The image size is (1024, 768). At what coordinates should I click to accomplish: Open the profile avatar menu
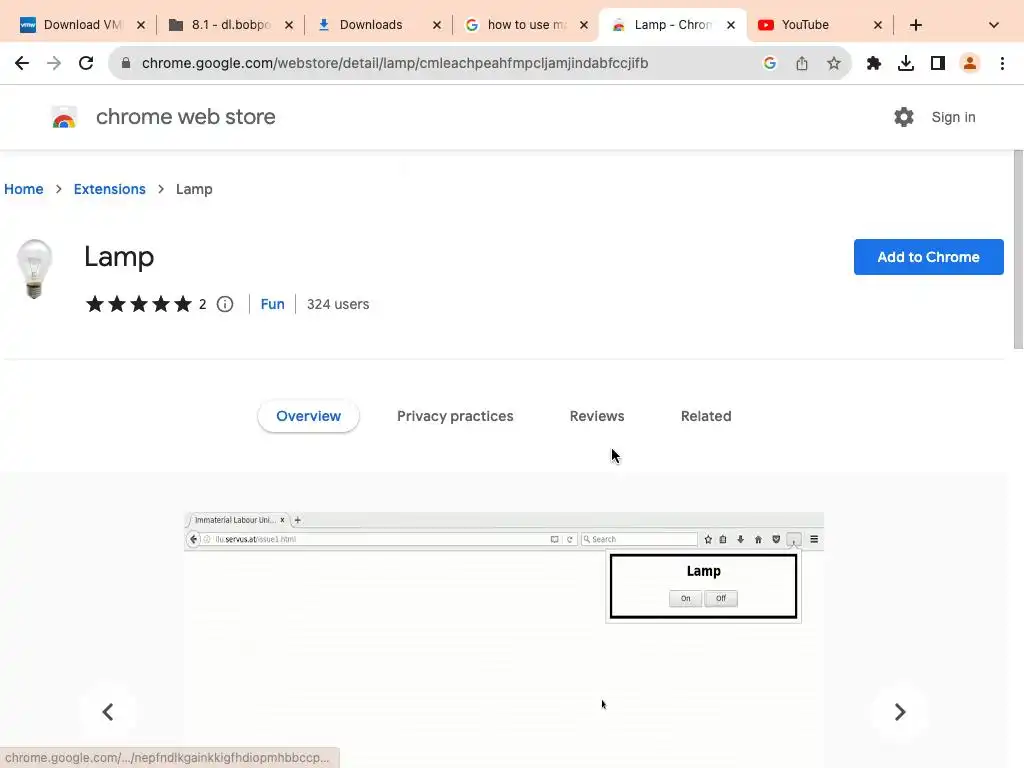point(970,63)
